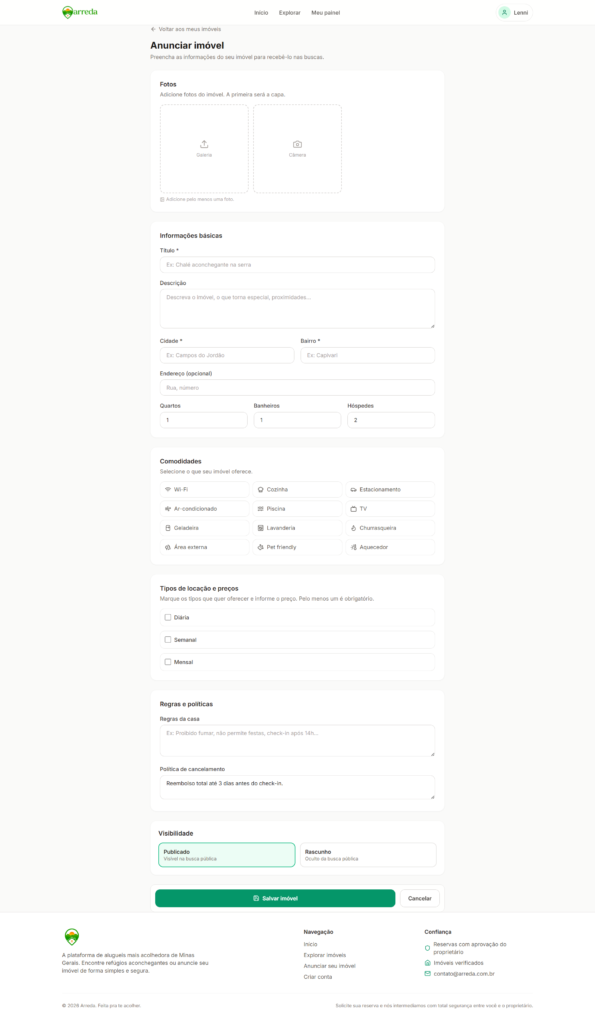Choose the Rascunho visibility option

pyautogui.click(x=368, y=855)
